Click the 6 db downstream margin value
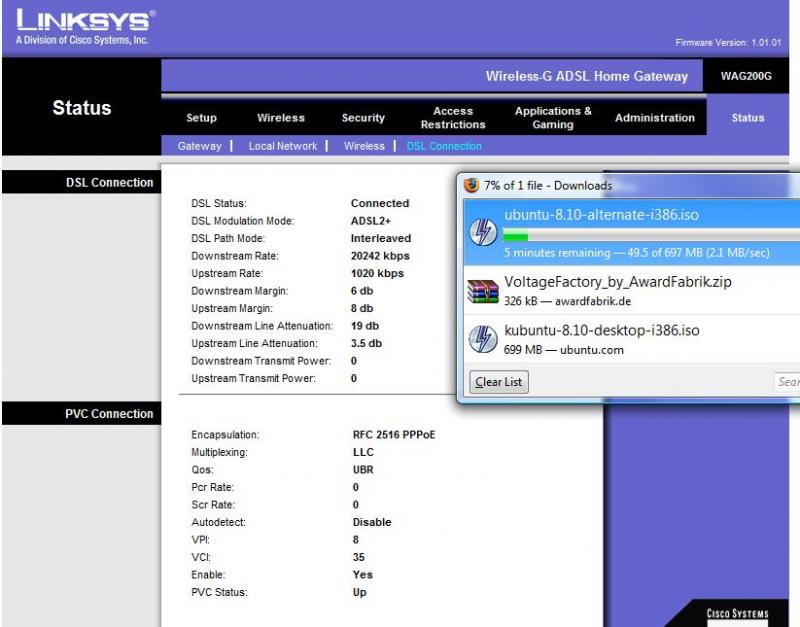Screen dimensions: 800x627 (x=362, y=291)
